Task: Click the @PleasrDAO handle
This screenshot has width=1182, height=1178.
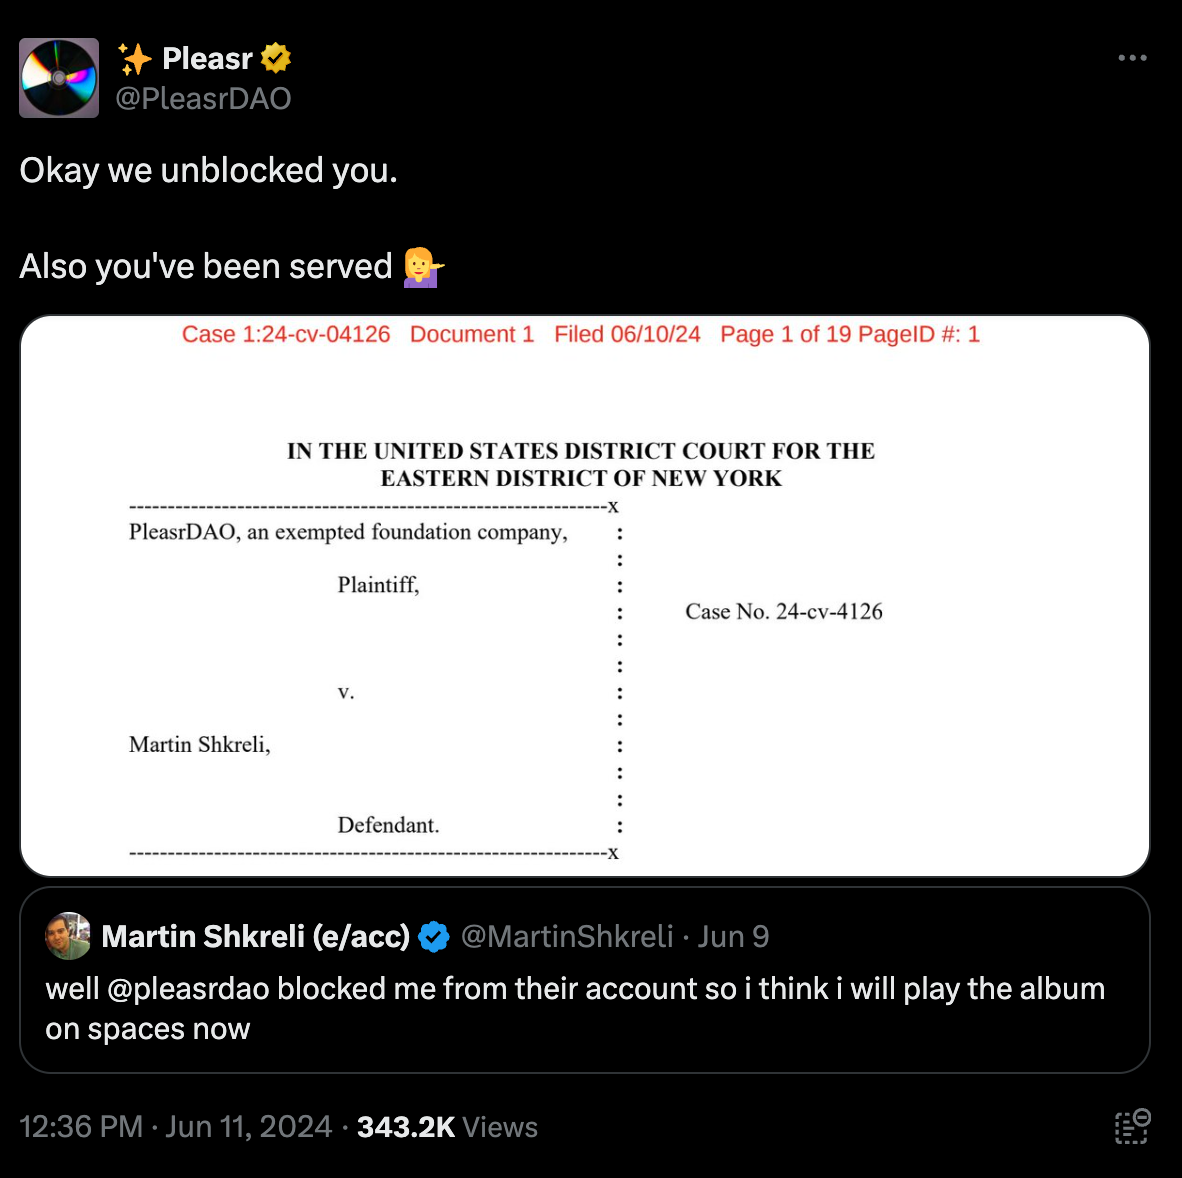Action: point(203,98)
